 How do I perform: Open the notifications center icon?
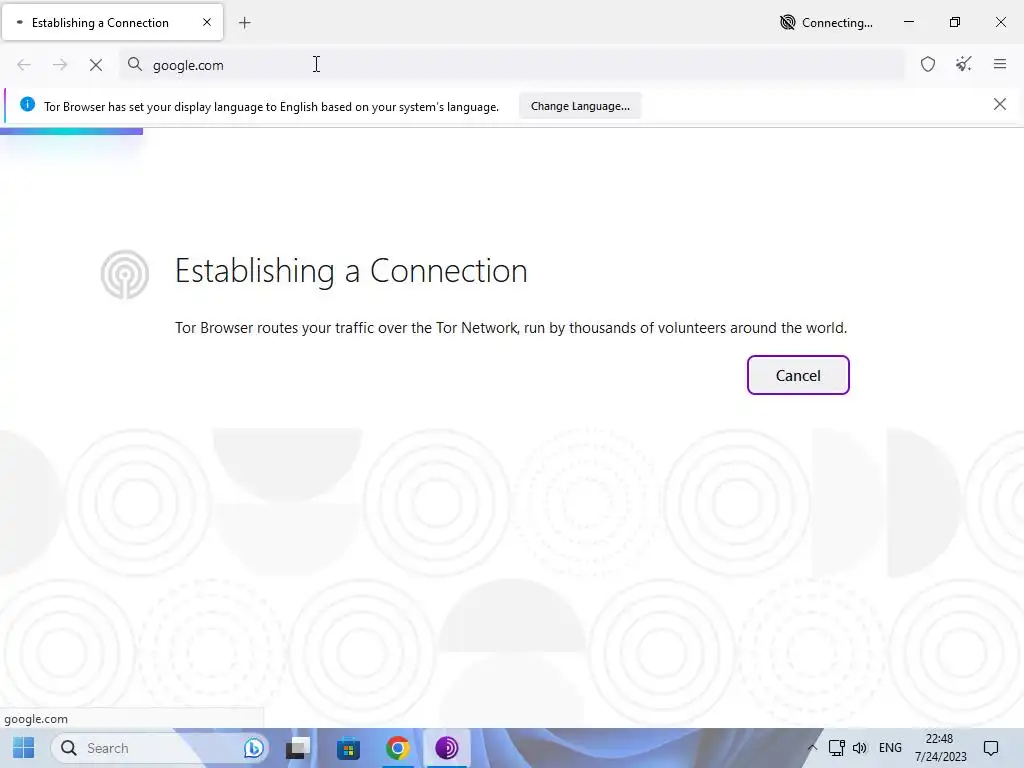[991, 748]
